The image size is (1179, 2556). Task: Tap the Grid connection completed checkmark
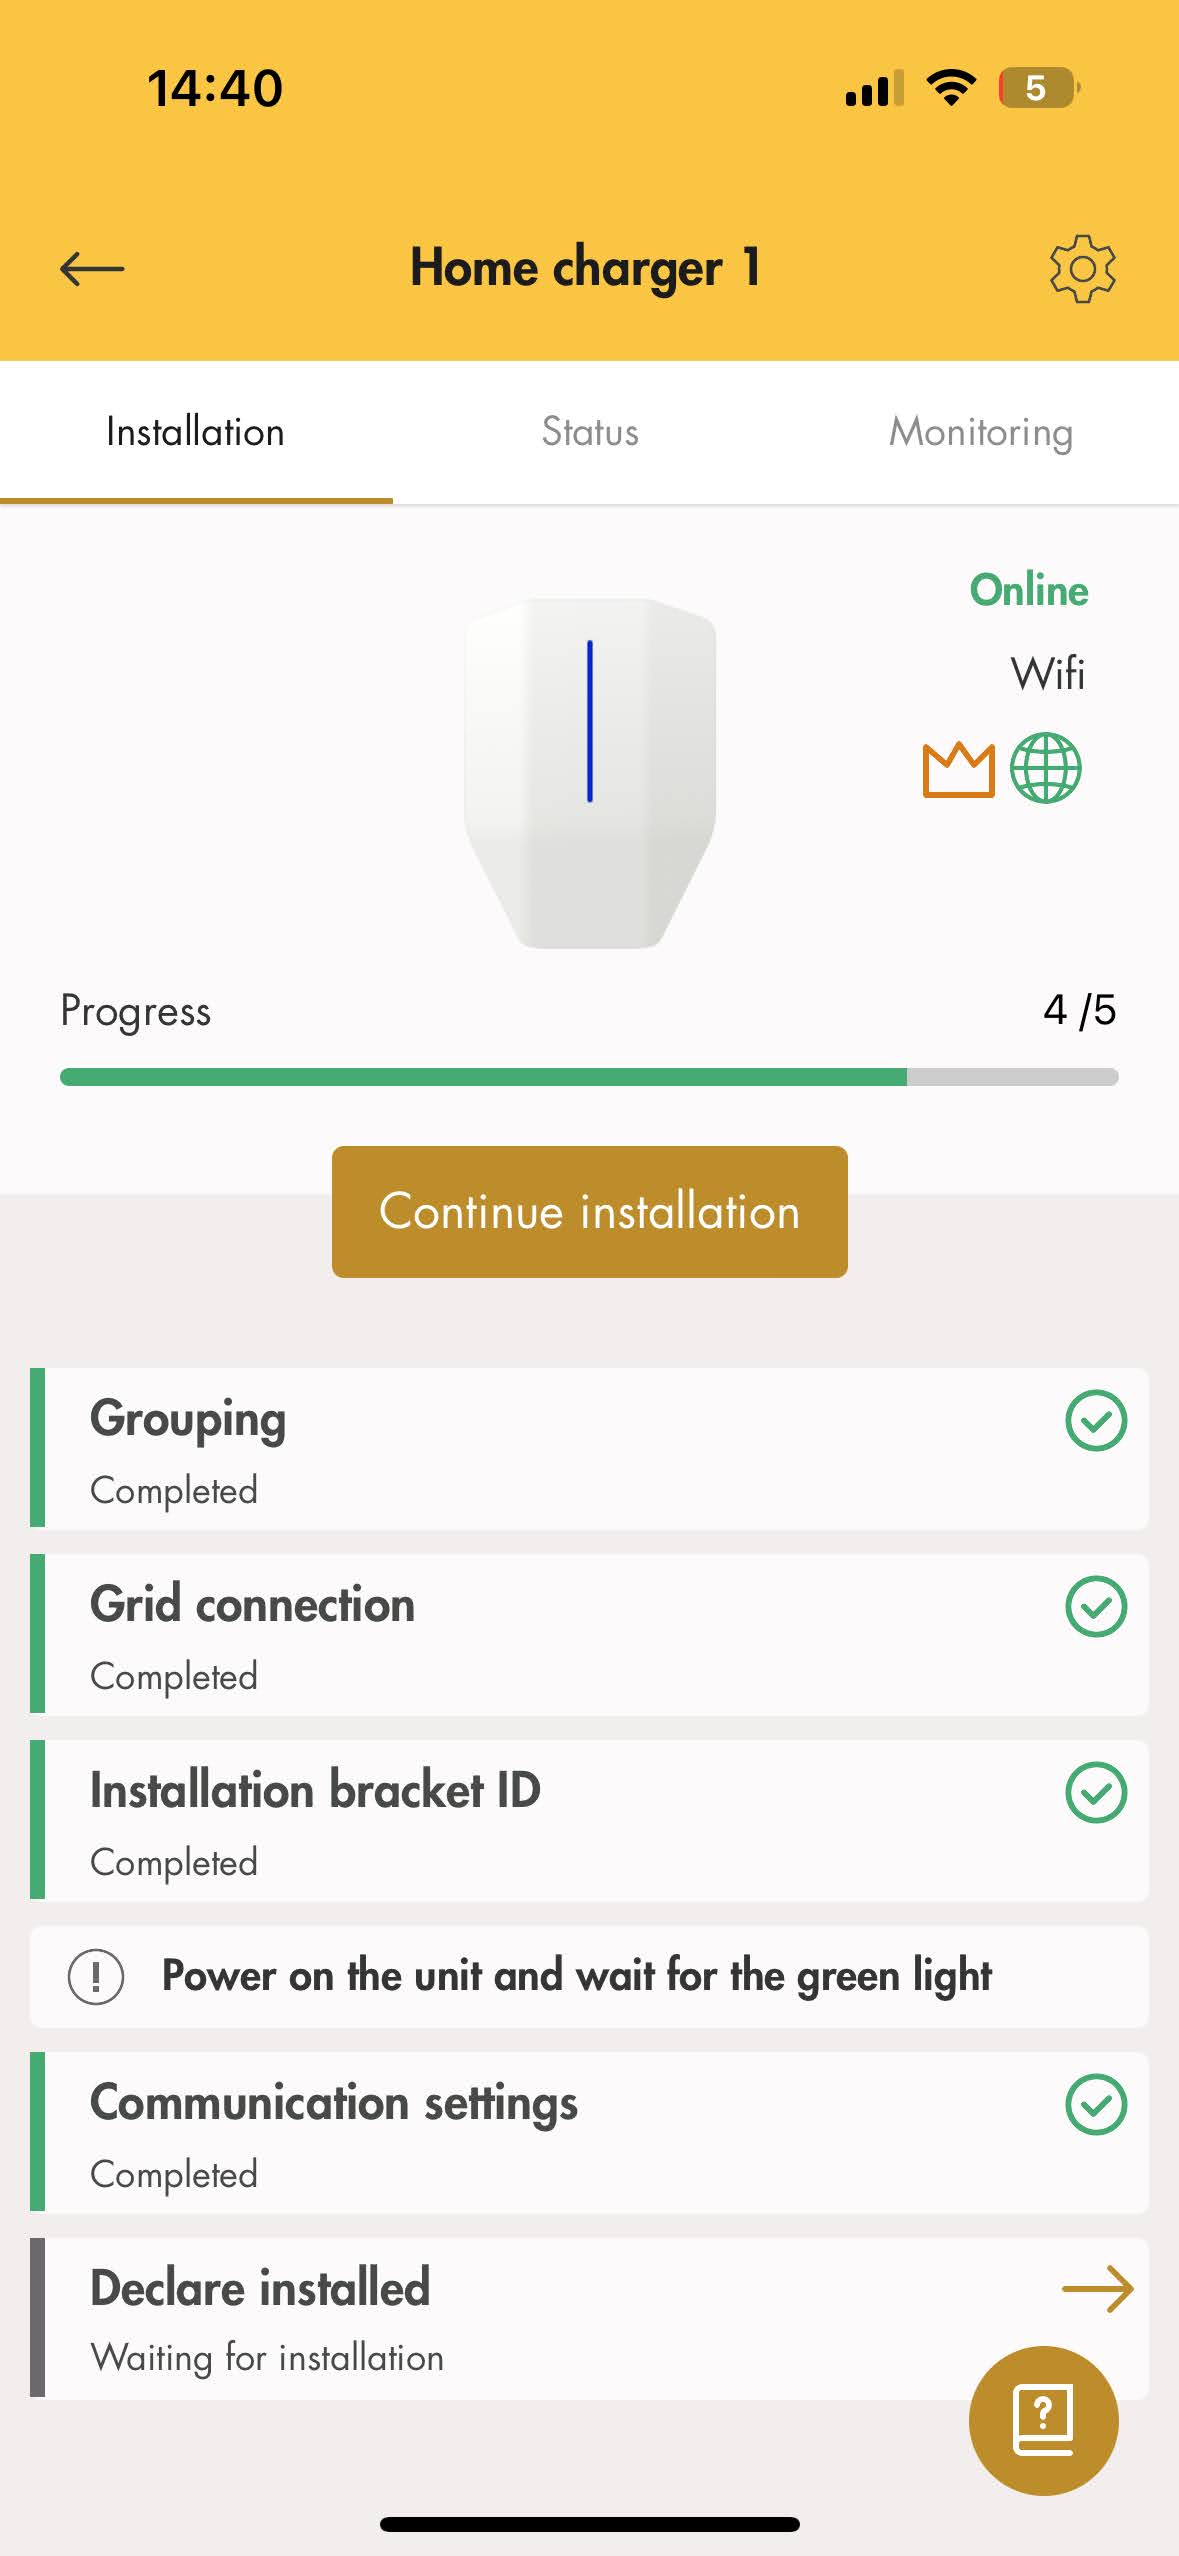click(x=1096, y=1606)
